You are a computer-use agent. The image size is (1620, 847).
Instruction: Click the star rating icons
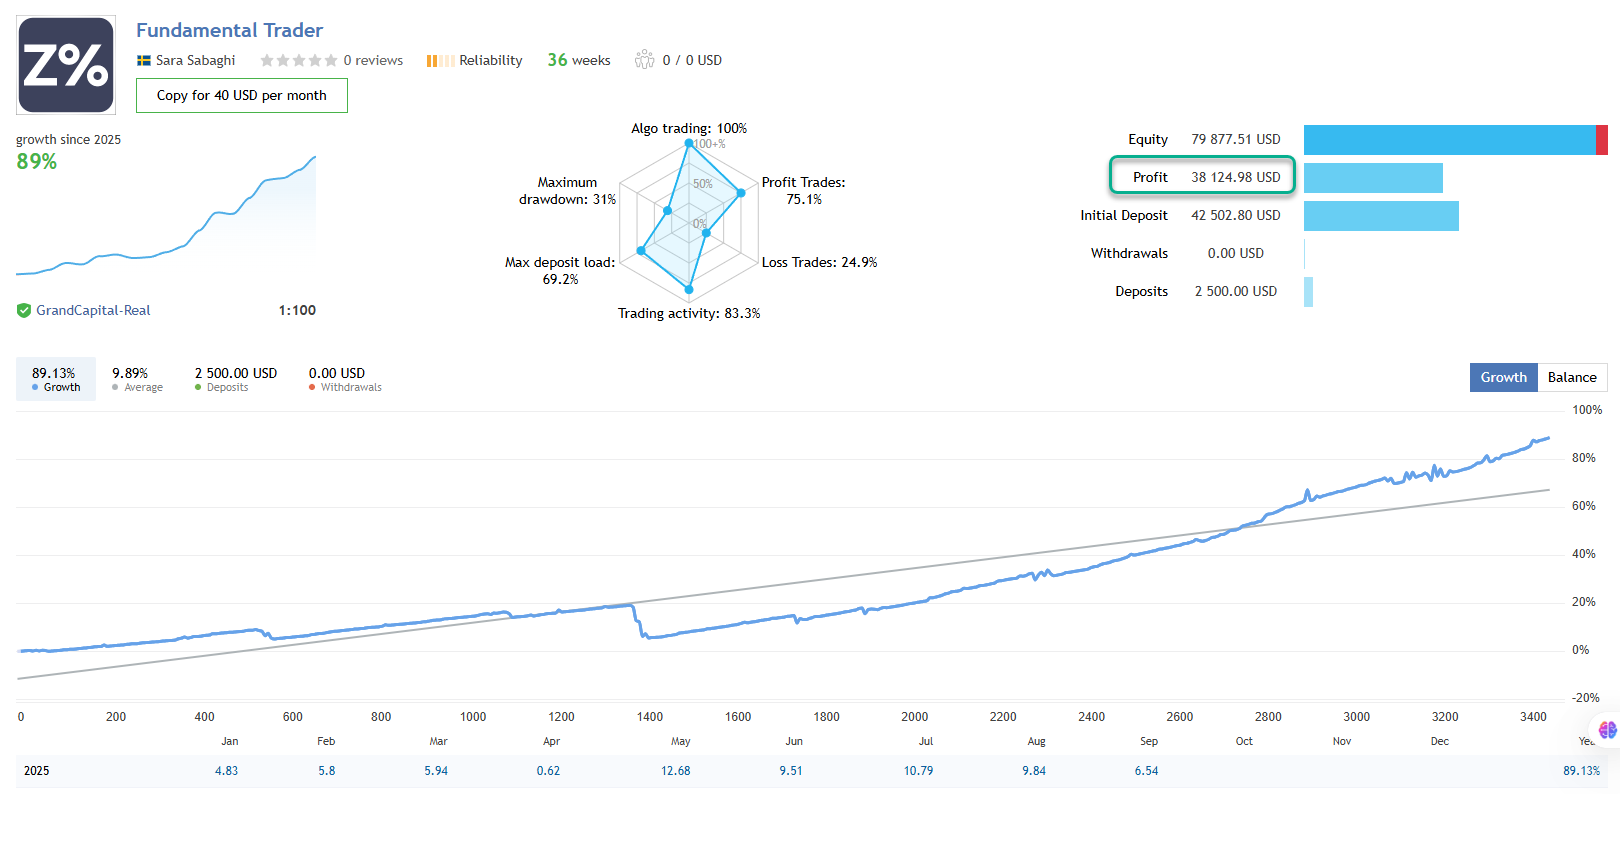click(298, 61)
